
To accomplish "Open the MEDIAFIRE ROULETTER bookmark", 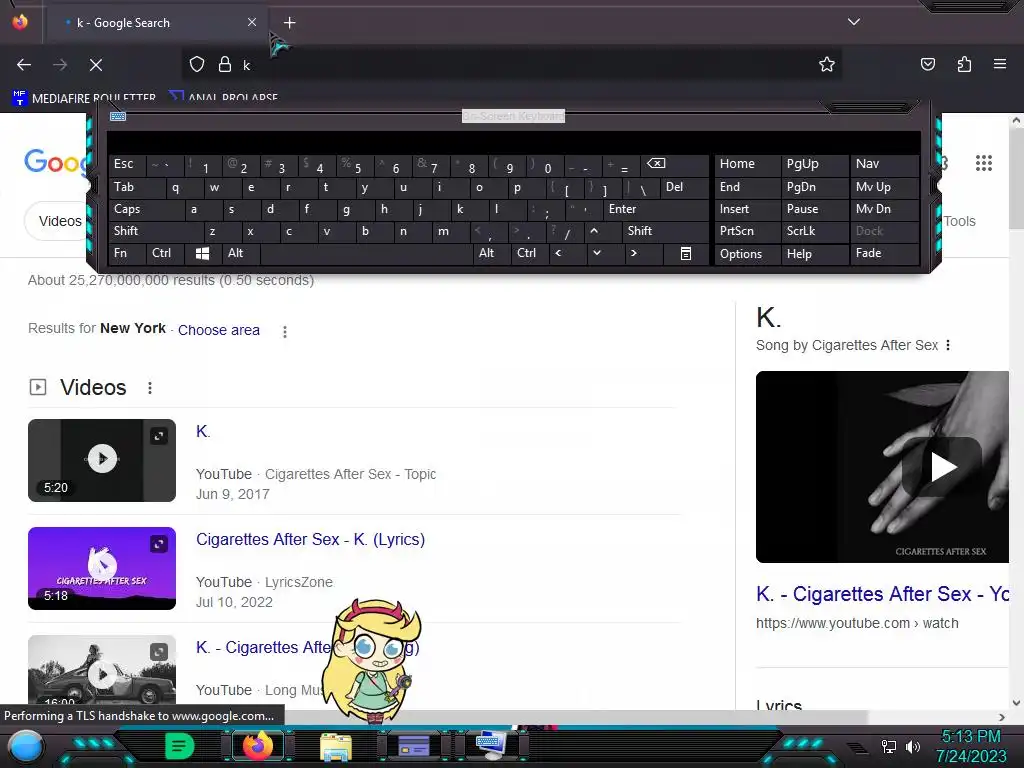I will click(84, 98).
